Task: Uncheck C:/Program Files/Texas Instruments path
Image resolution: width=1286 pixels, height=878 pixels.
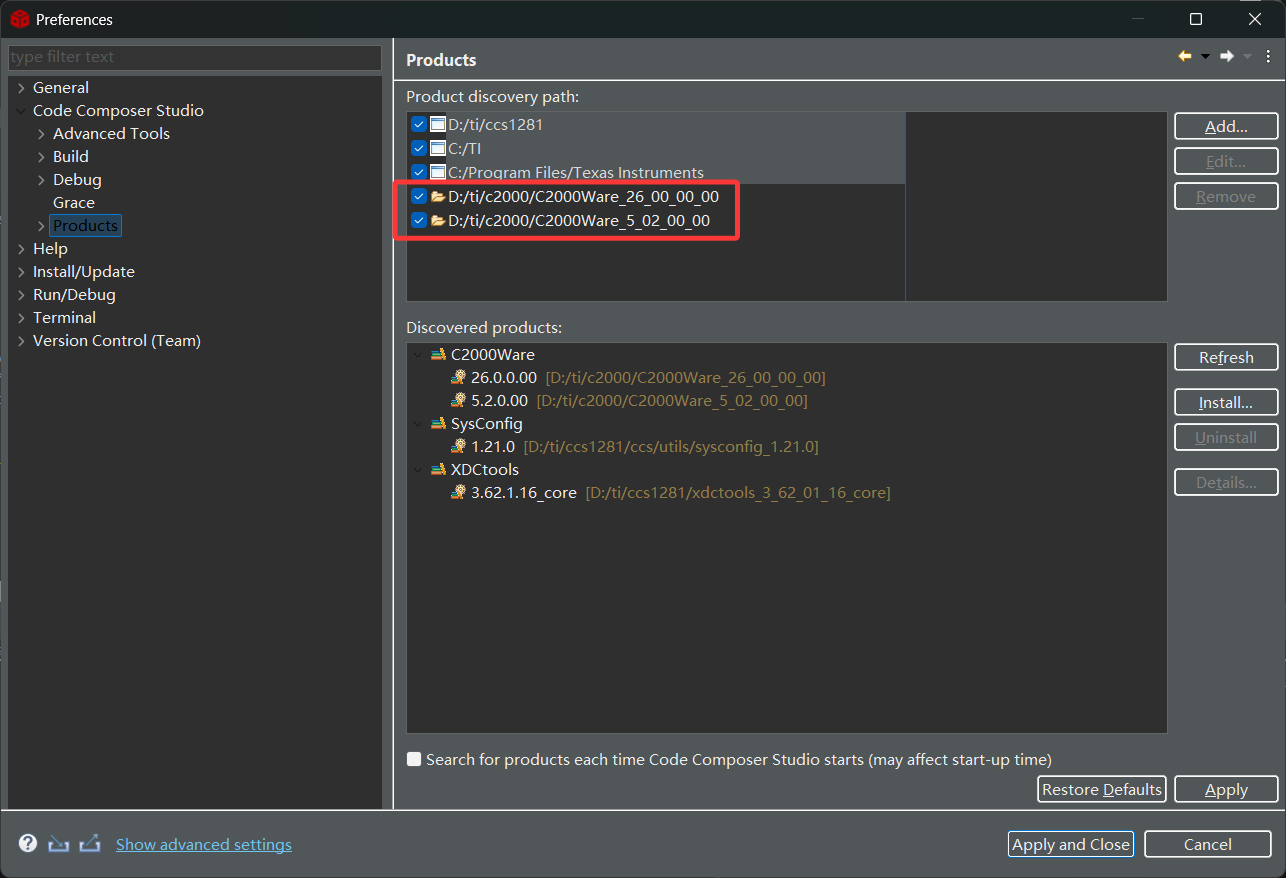Action: 419,172
